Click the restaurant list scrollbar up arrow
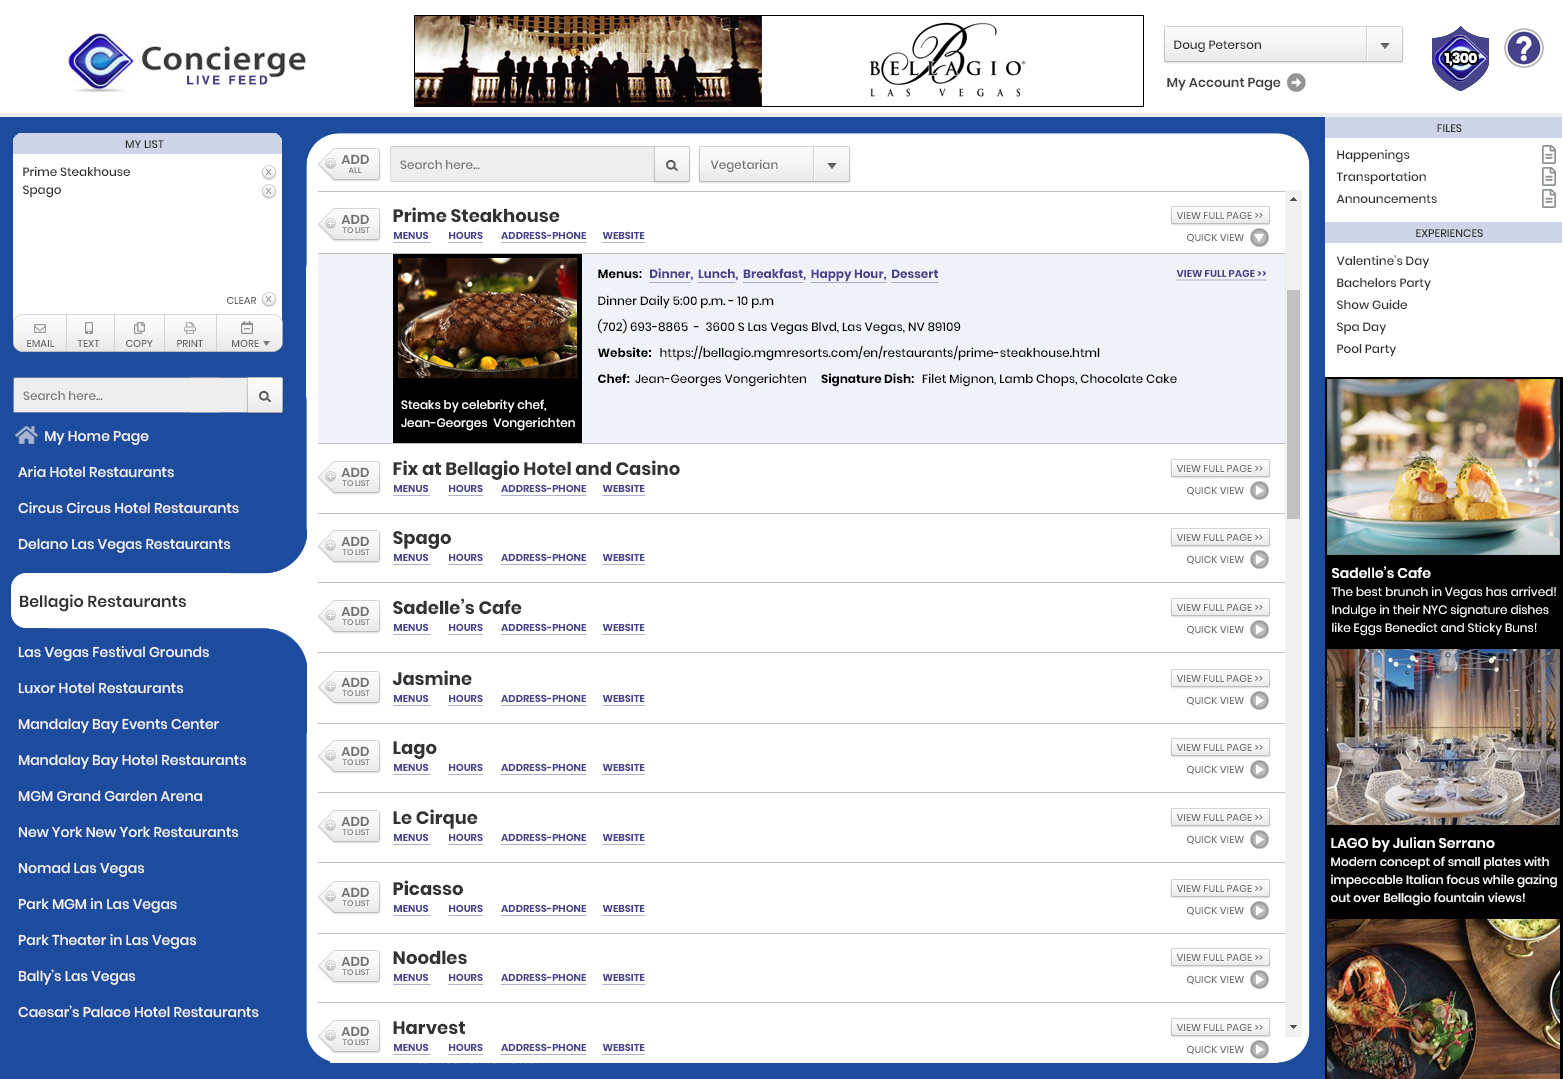The height and width of the screenshot is (1079, 1563). [x=1293, y=199]
